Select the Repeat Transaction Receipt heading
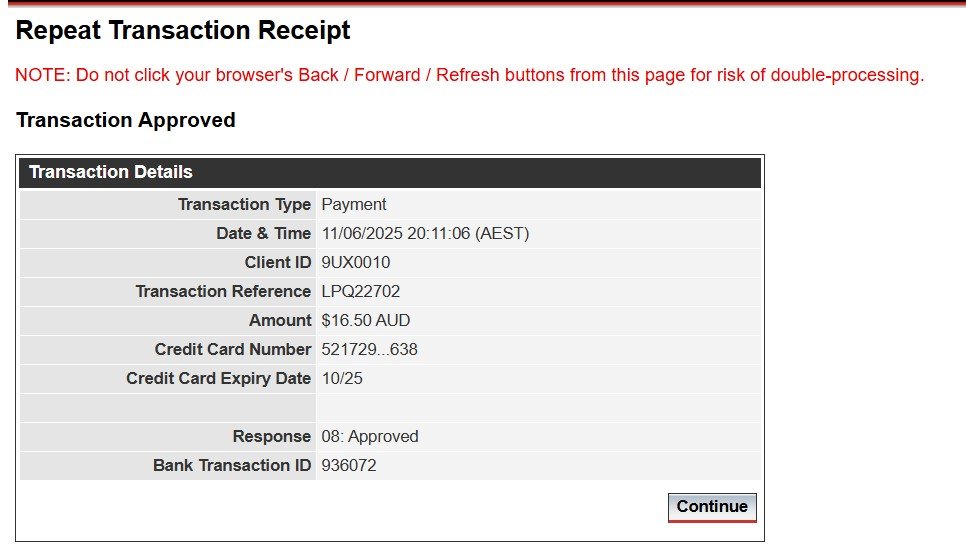Image resolution: width=966 pixels, height=557 pixels. point(183,30)
